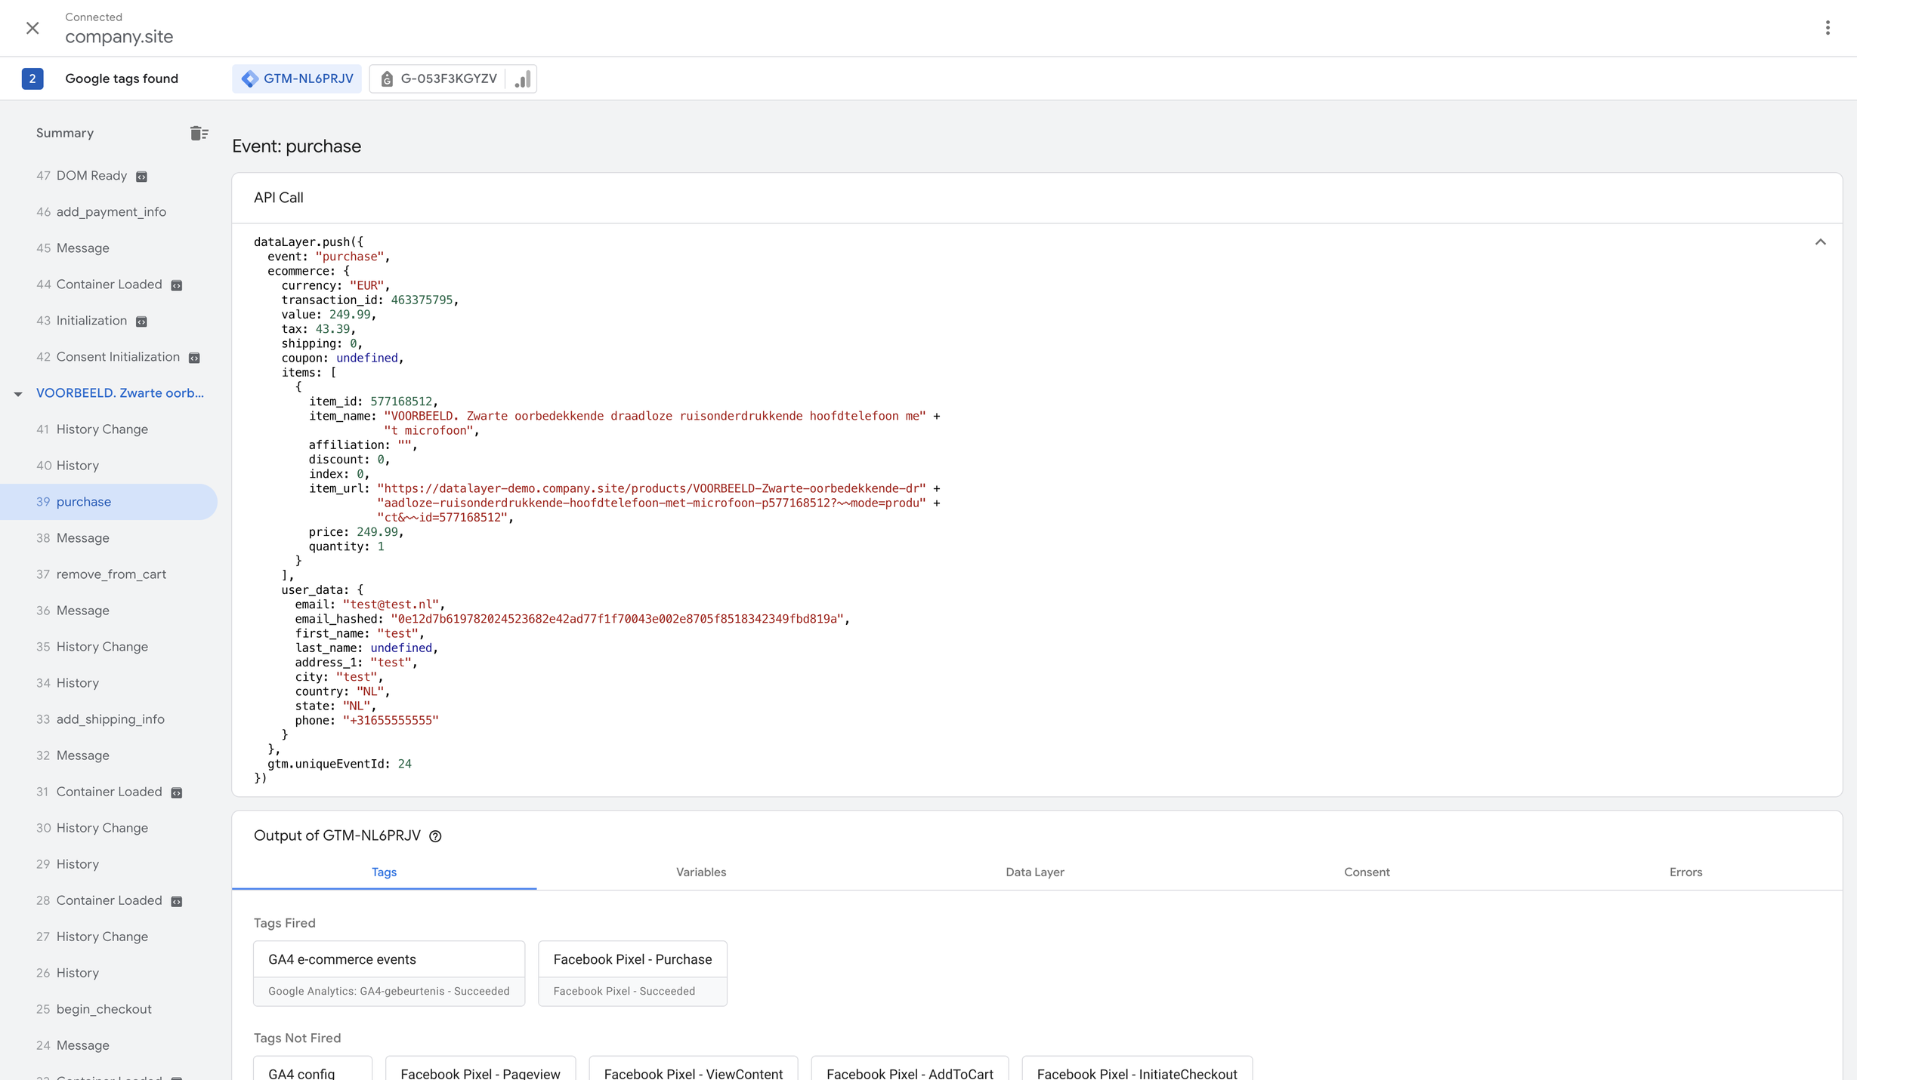Switch to the Consent tab
Screen dimensions: 1920x1080
[x=1367, y=872]
